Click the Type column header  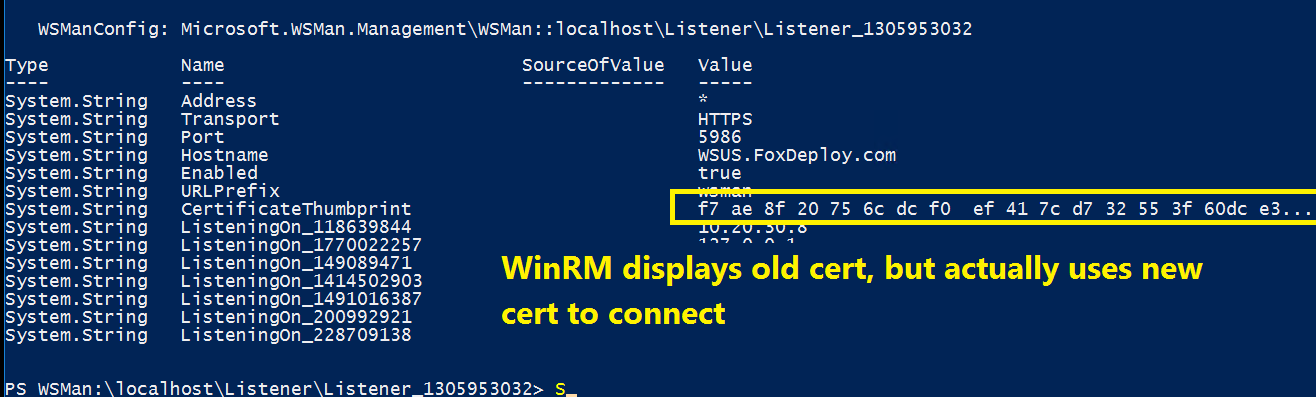[26, 66]
